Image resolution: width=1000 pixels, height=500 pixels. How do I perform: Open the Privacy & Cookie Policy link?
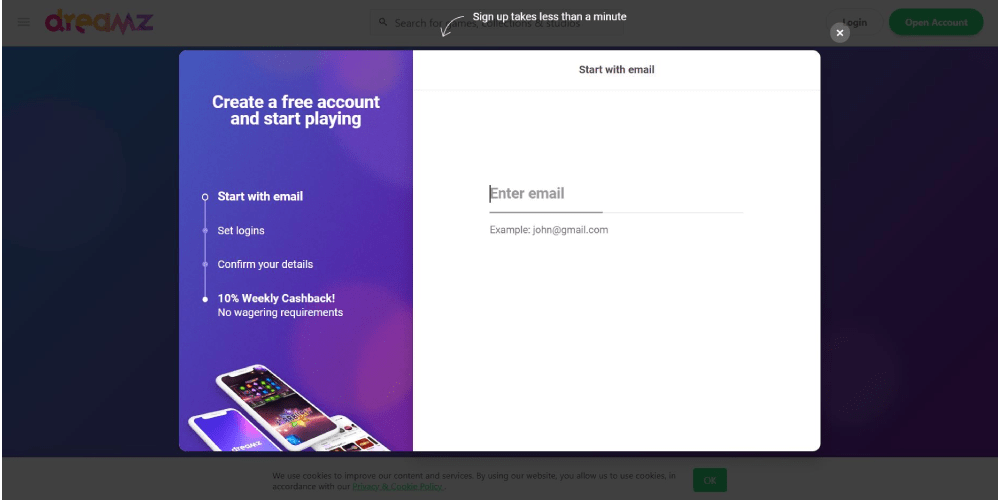397,487
